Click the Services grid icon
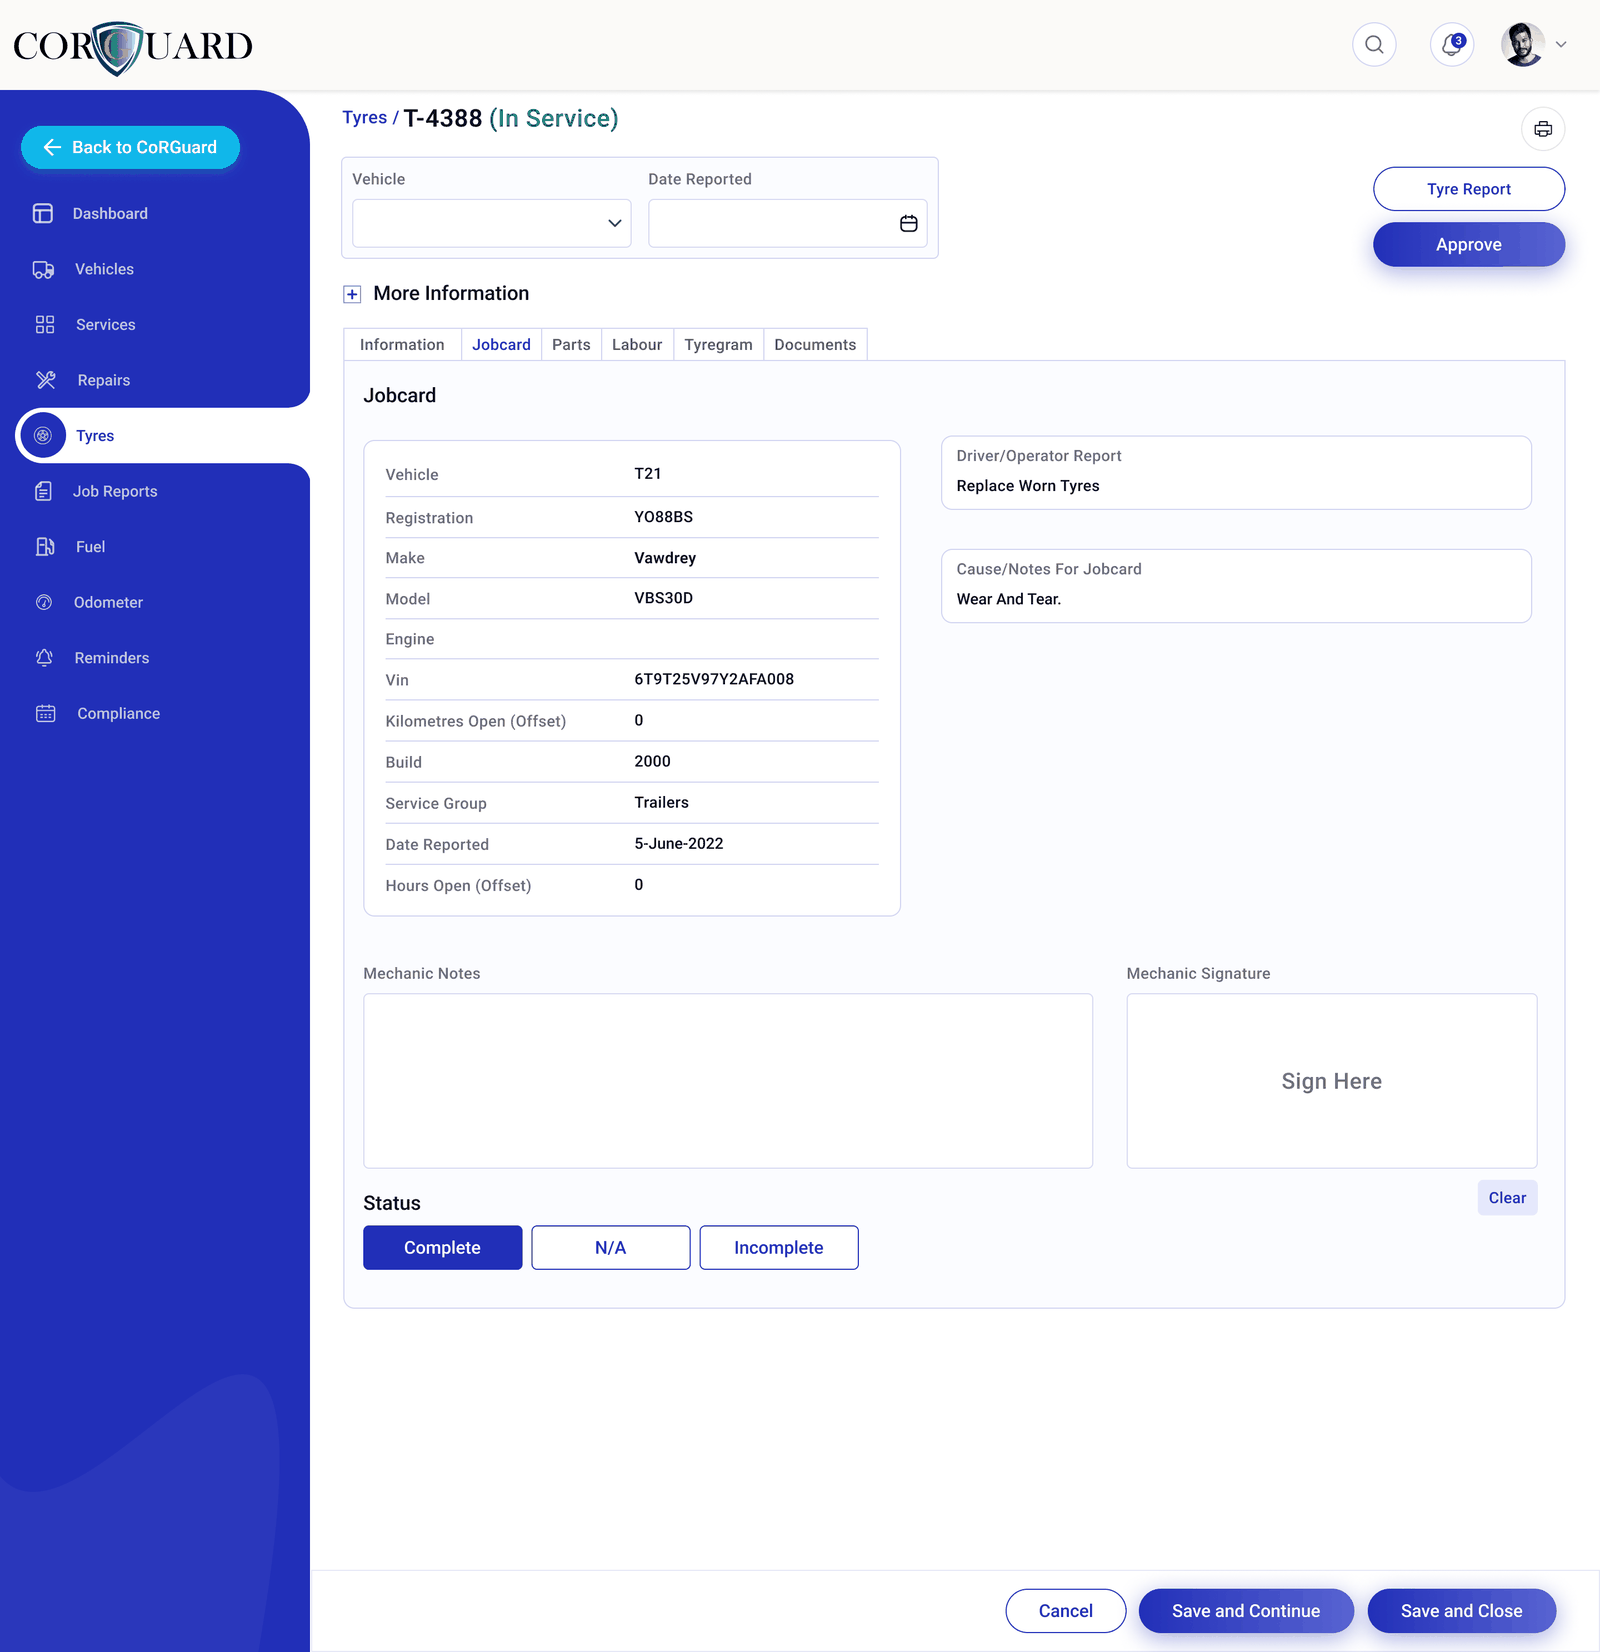Image resolution: width=1600 pixels, height=1652 pixels. tap(45, 324)
